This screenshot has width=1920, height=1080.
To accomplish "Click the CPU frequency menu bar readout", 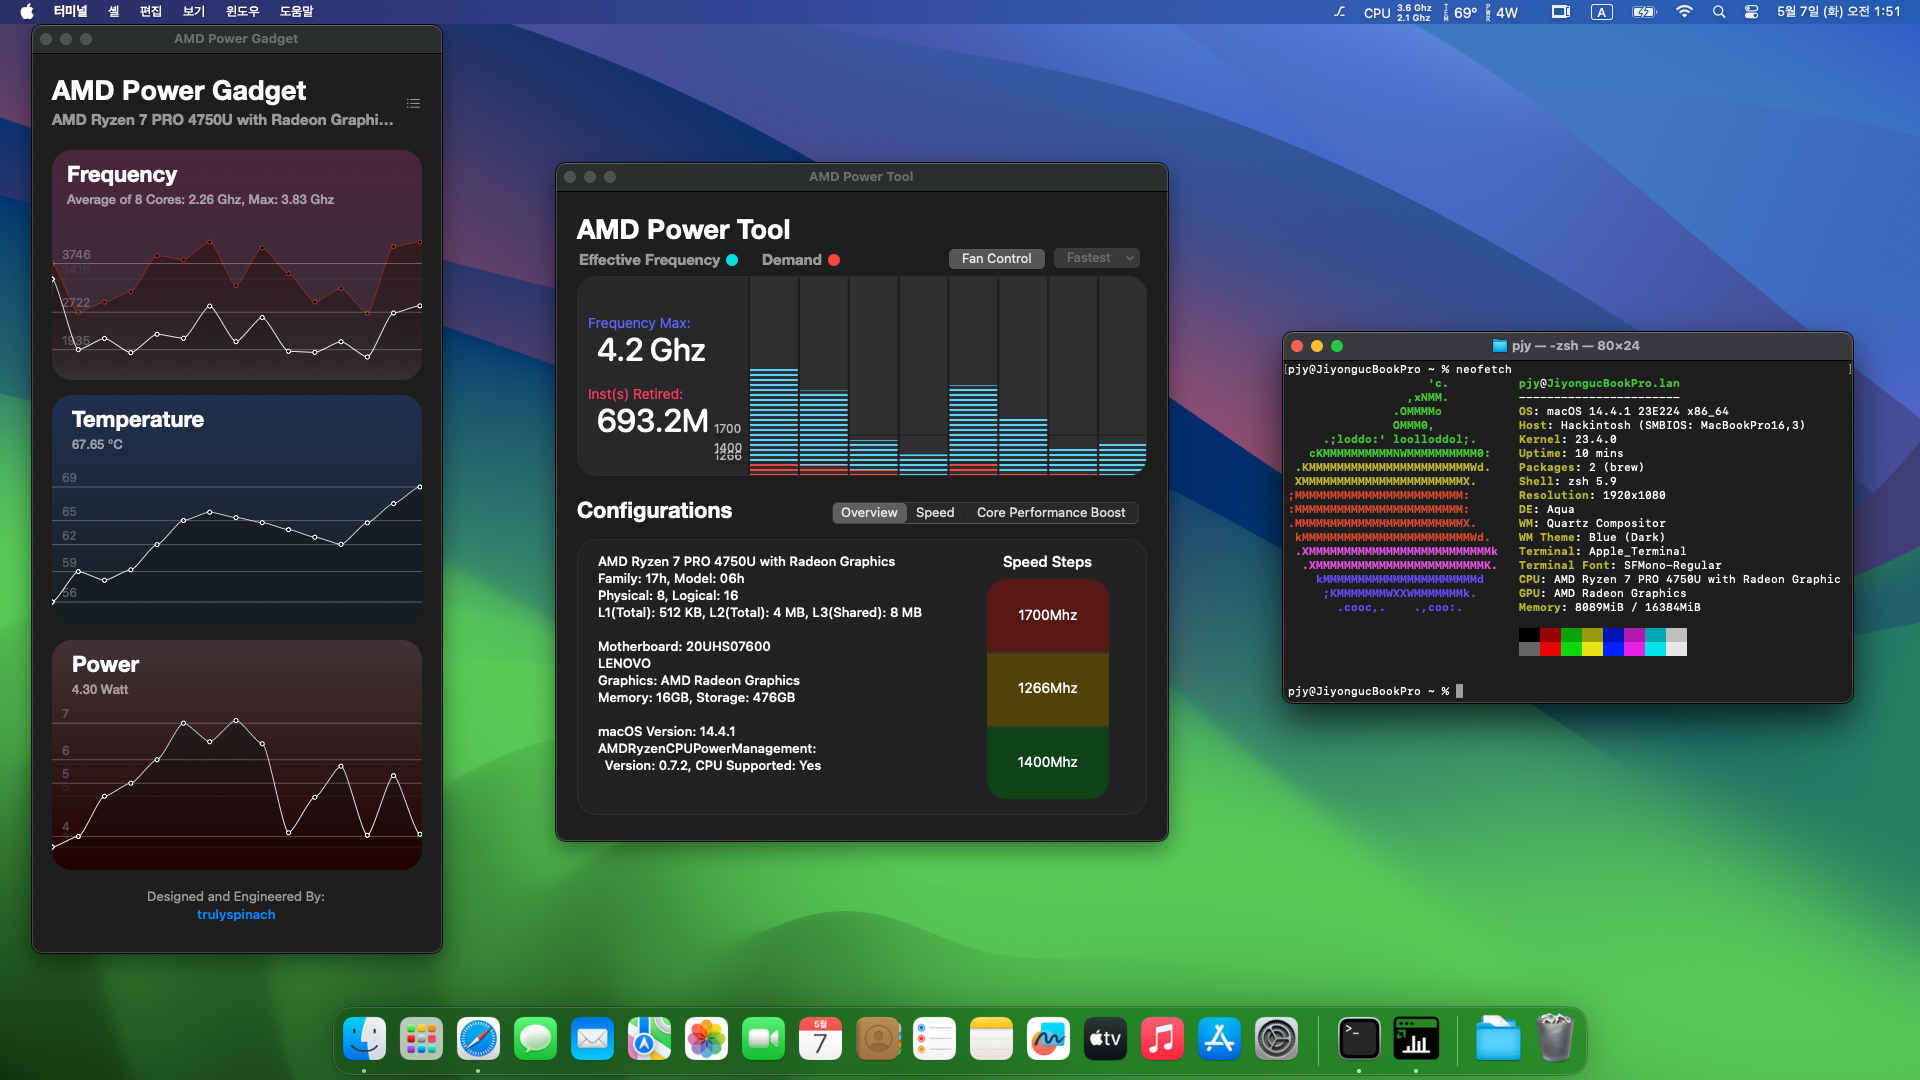I will click(1397, 12).
